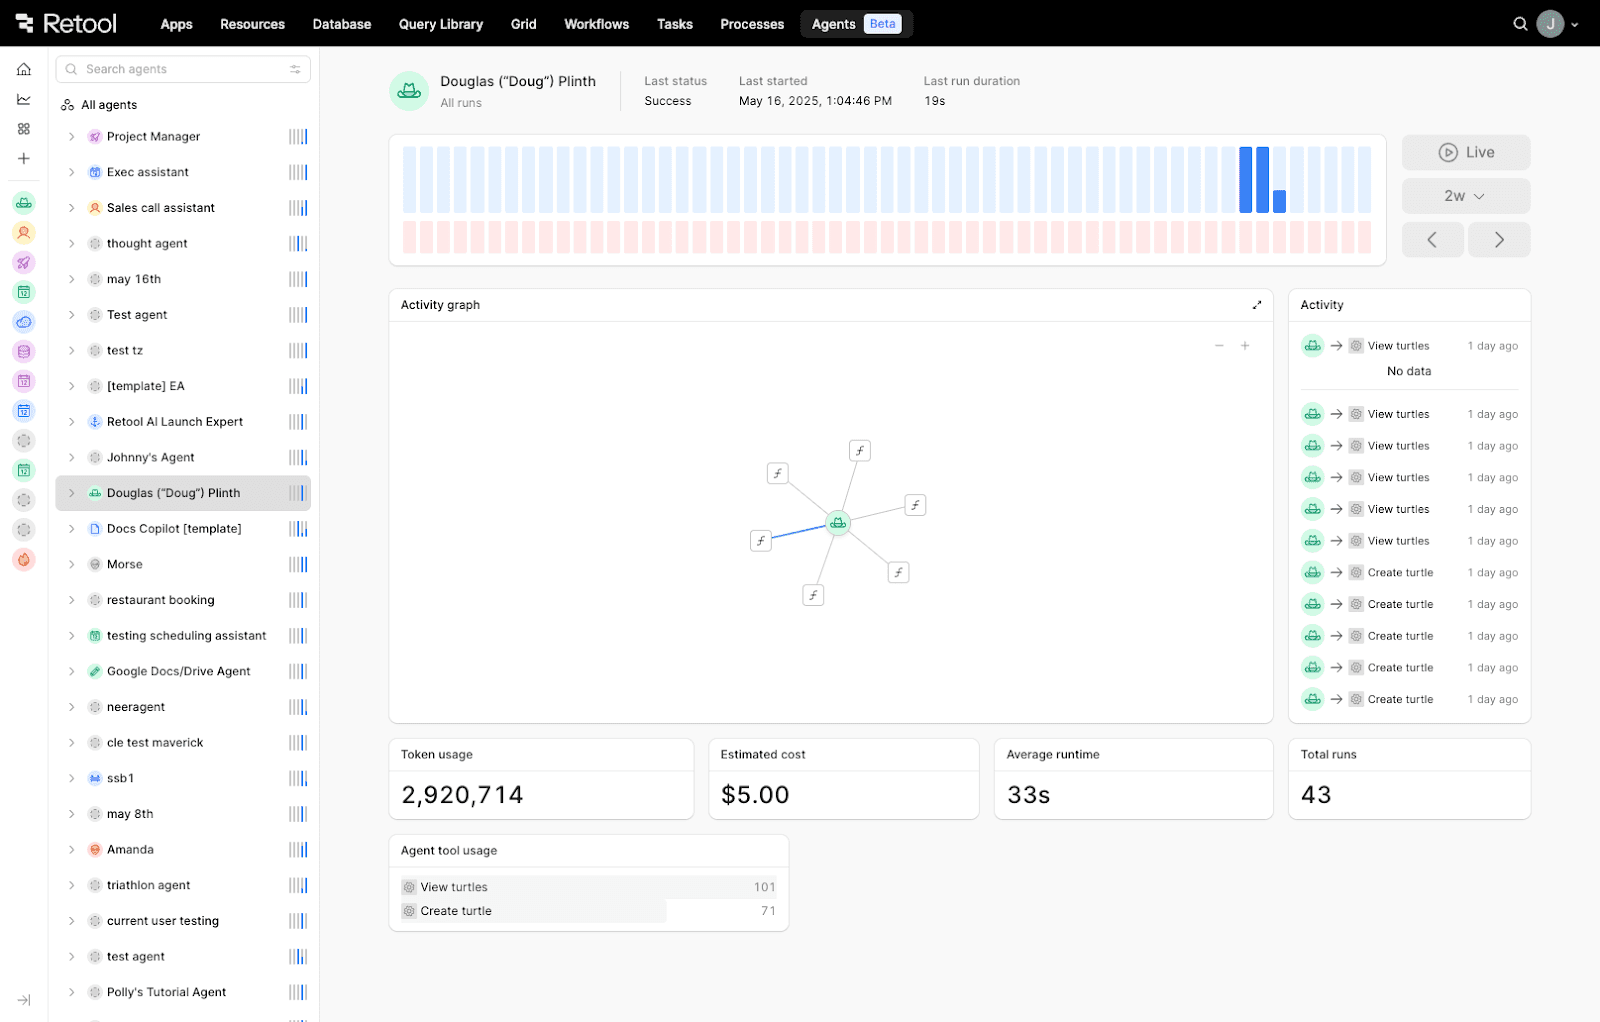Expand the Project Manager agent
This screenshot has height=1022, width=1600.
click(x=71, y=137)
